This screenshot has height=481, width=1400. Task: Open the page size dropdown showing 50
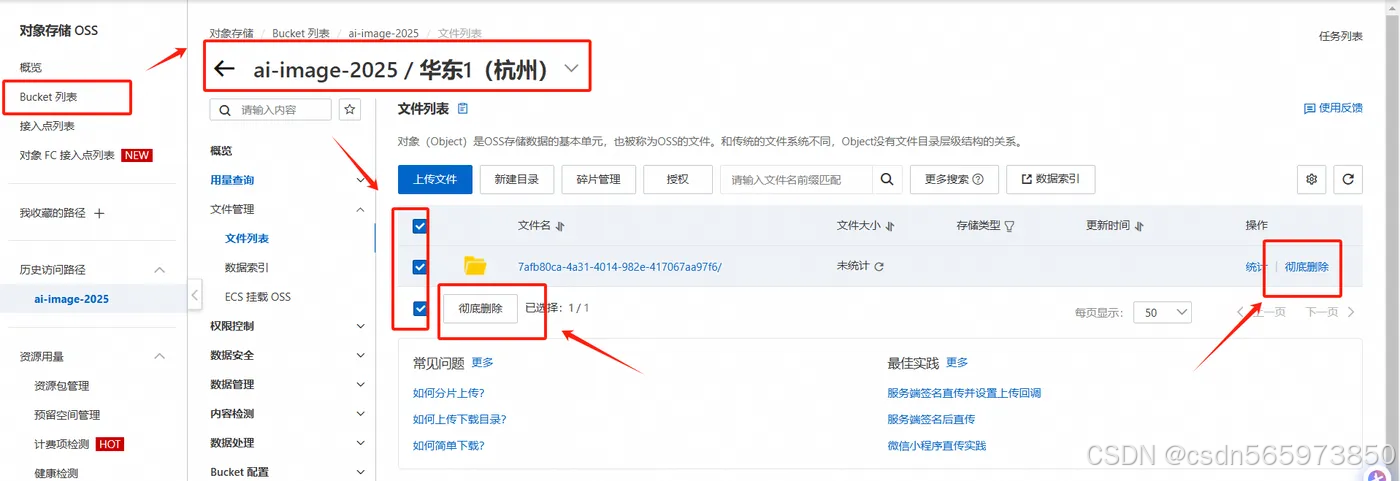(x=1162, y=312)
